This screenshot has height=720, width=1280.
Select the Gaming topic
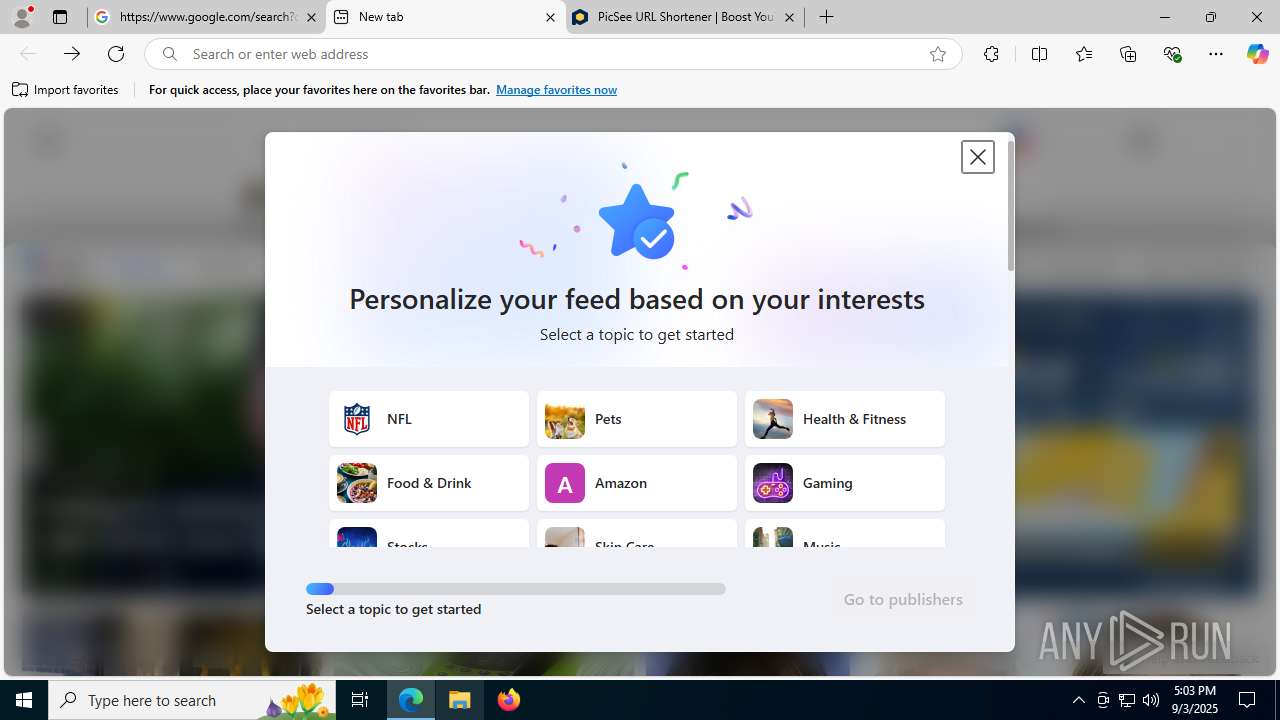pos(845,483)
